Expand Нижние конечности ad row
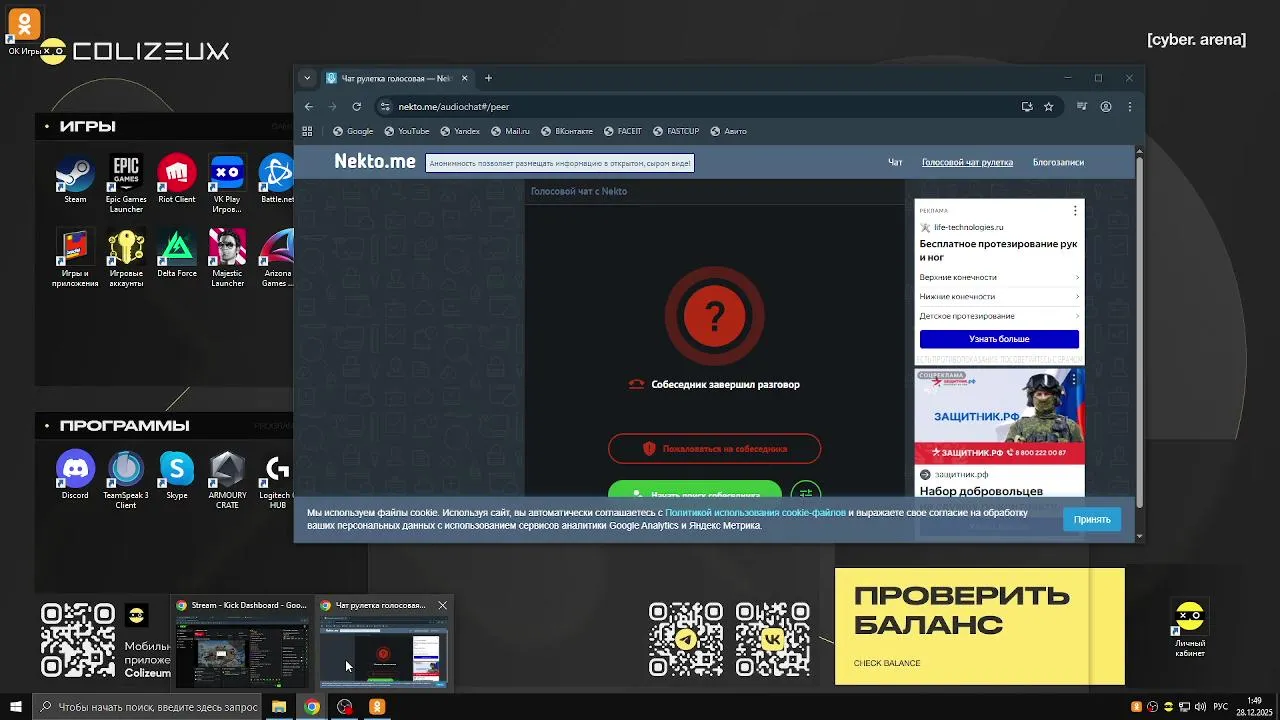This screenshot has width=1280, height=720. tap(999, 297)
